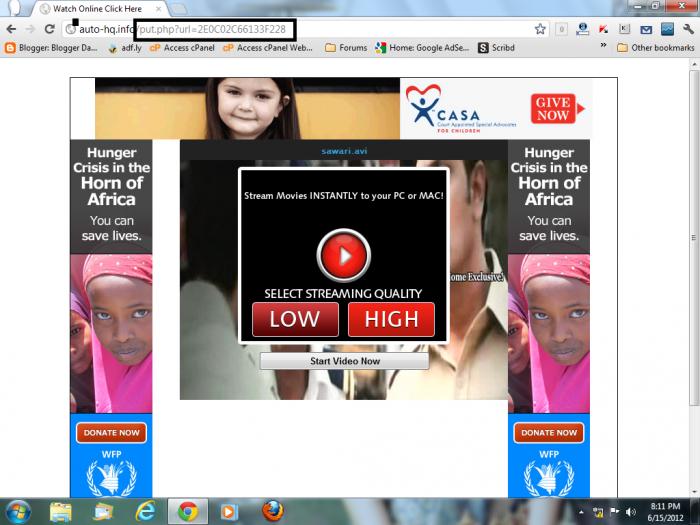The image size is (700, 525).
Task: Select the Watch Online Click Here tab
Action: click(x=97, y=8)
